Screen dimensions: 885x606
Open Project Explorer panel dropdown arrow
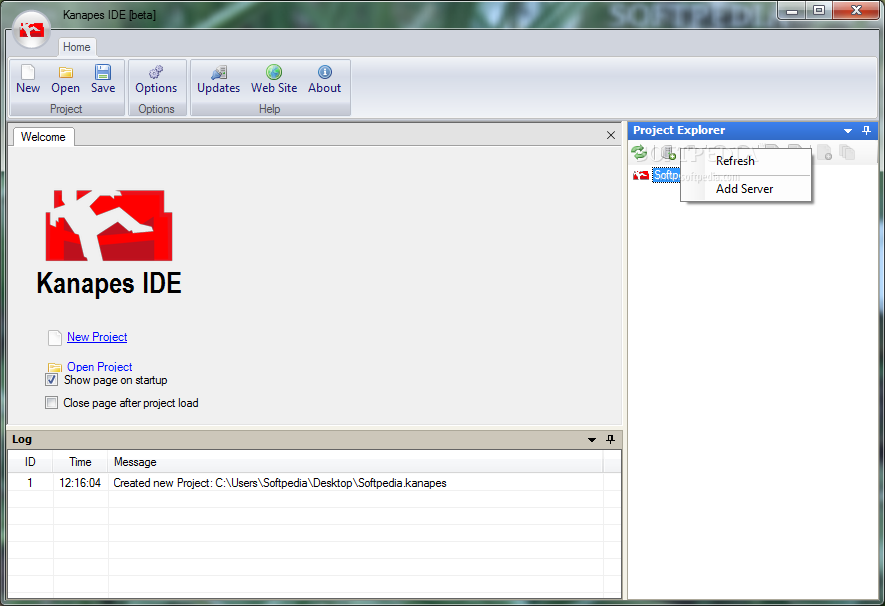[x=848, y=131]
